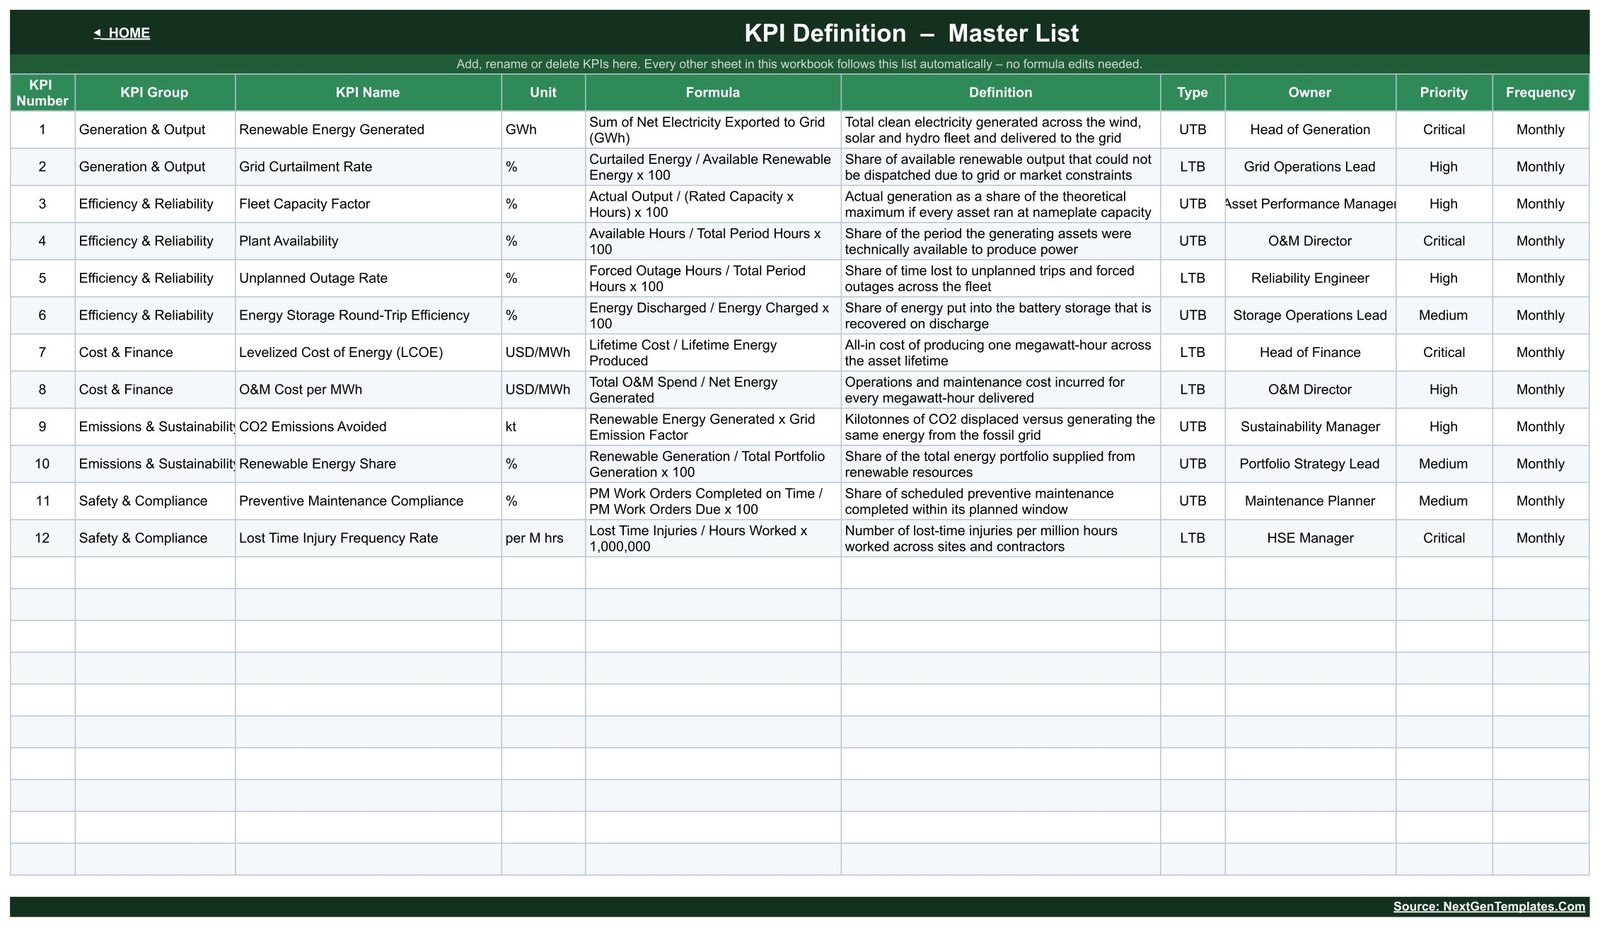Click Critical priority in Plant Availability row
The image size is (1600, 927).
pyautogui.click(x=1444, y=241)
